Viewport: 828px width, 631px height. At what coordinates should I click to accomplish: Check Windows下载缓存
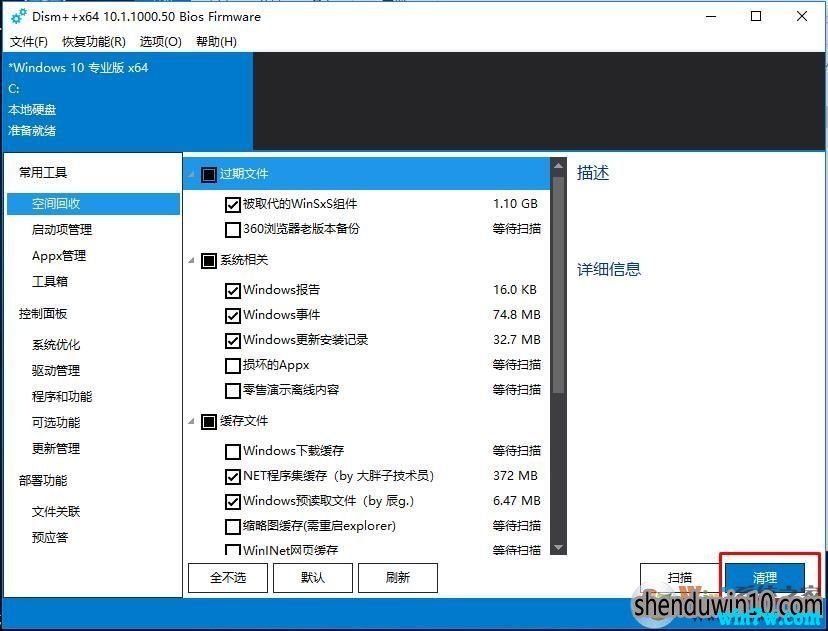(x=233, y=451)
